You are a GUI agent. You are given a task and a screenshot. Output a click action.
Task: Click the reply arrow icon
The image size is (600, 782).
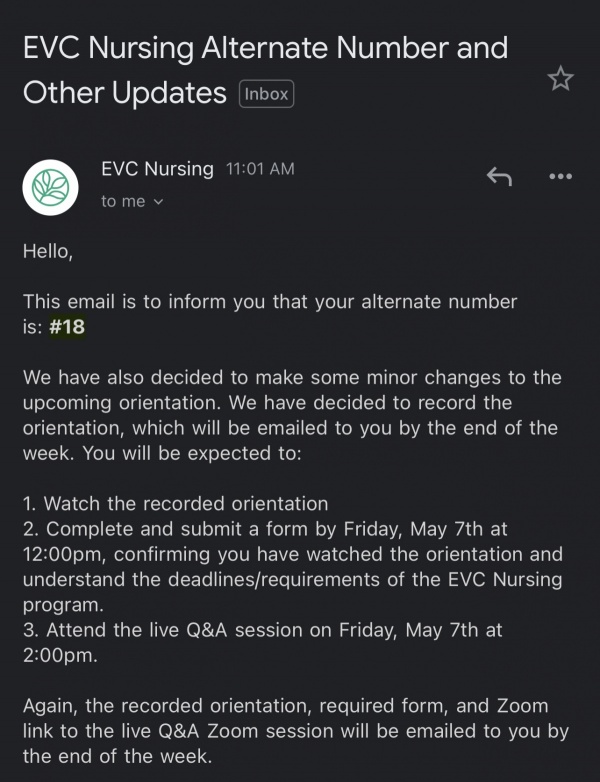point(499,177)
